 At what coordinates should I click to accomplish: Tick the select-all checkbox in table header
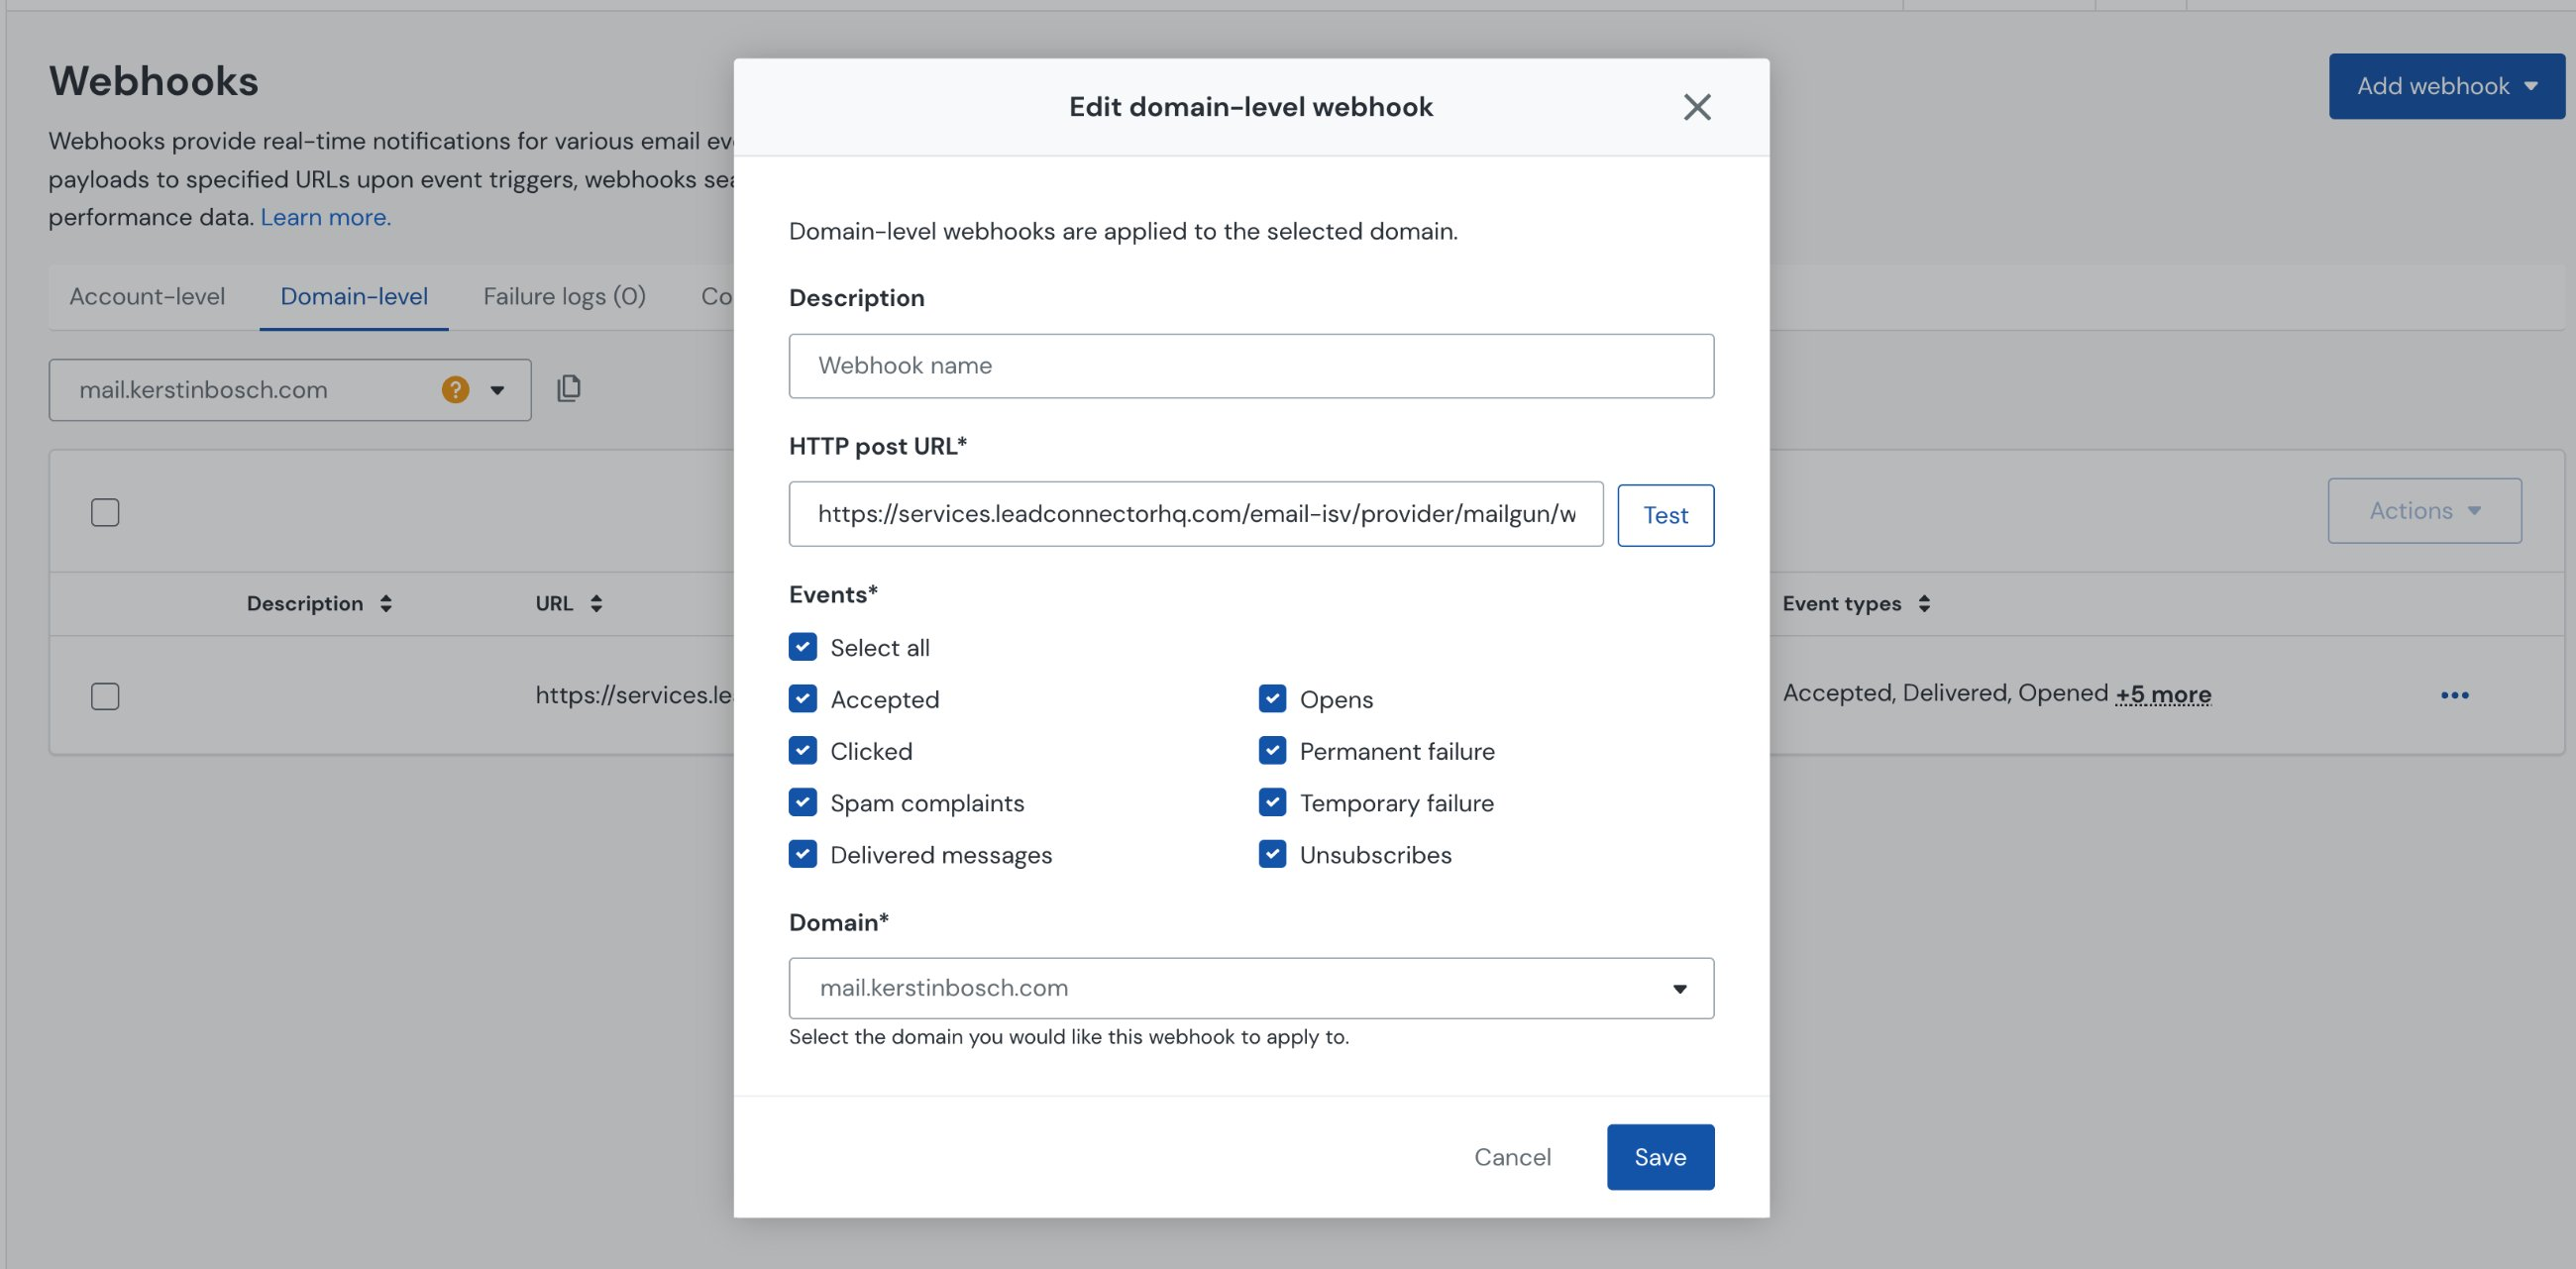(105, 512)
